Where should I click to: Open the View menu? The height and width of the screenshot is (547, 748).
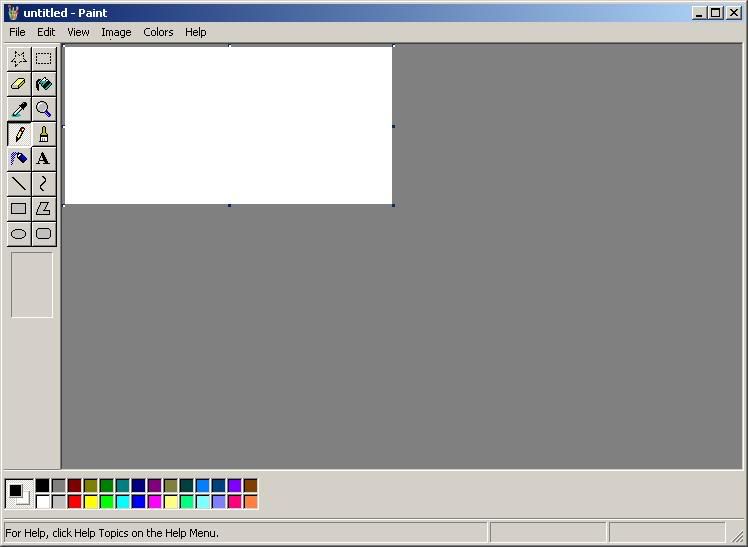point(78,32)
